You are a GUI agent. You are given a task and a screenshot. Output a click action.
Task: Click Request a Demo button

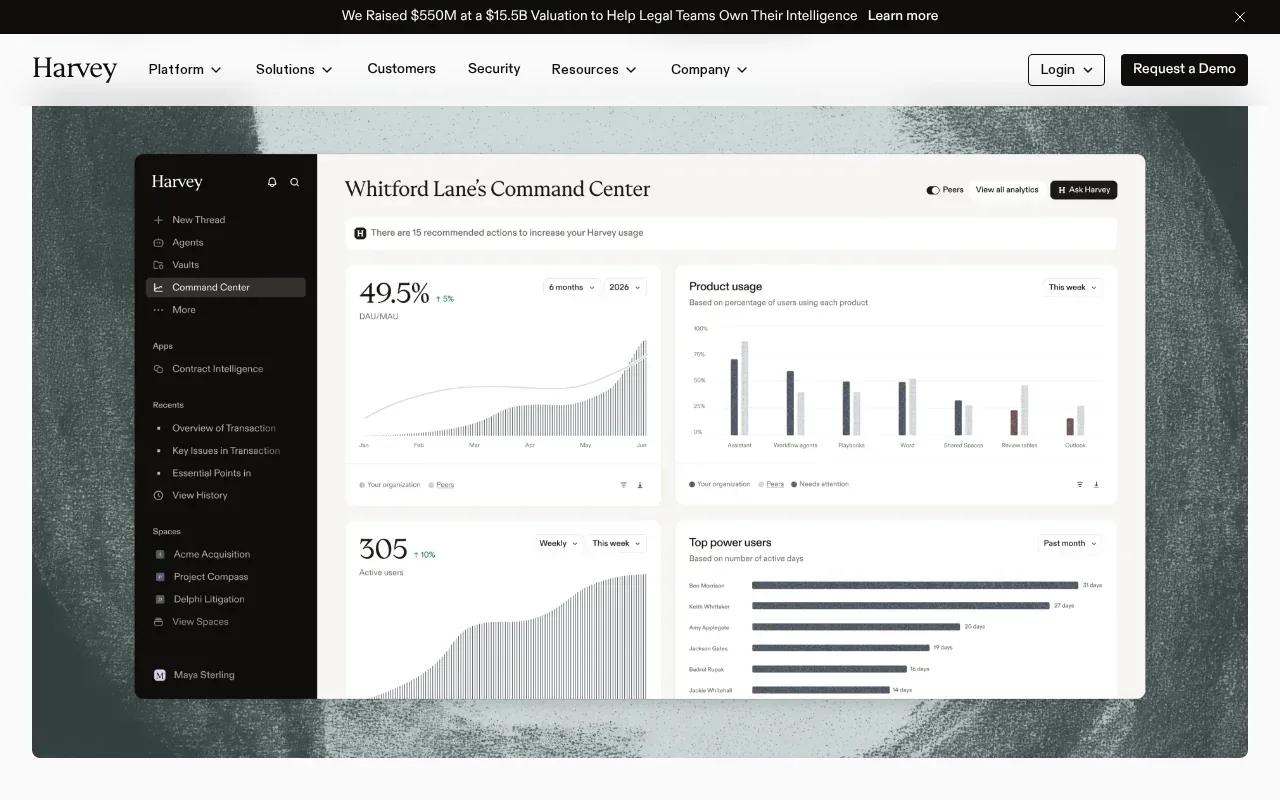(1184, 70)
